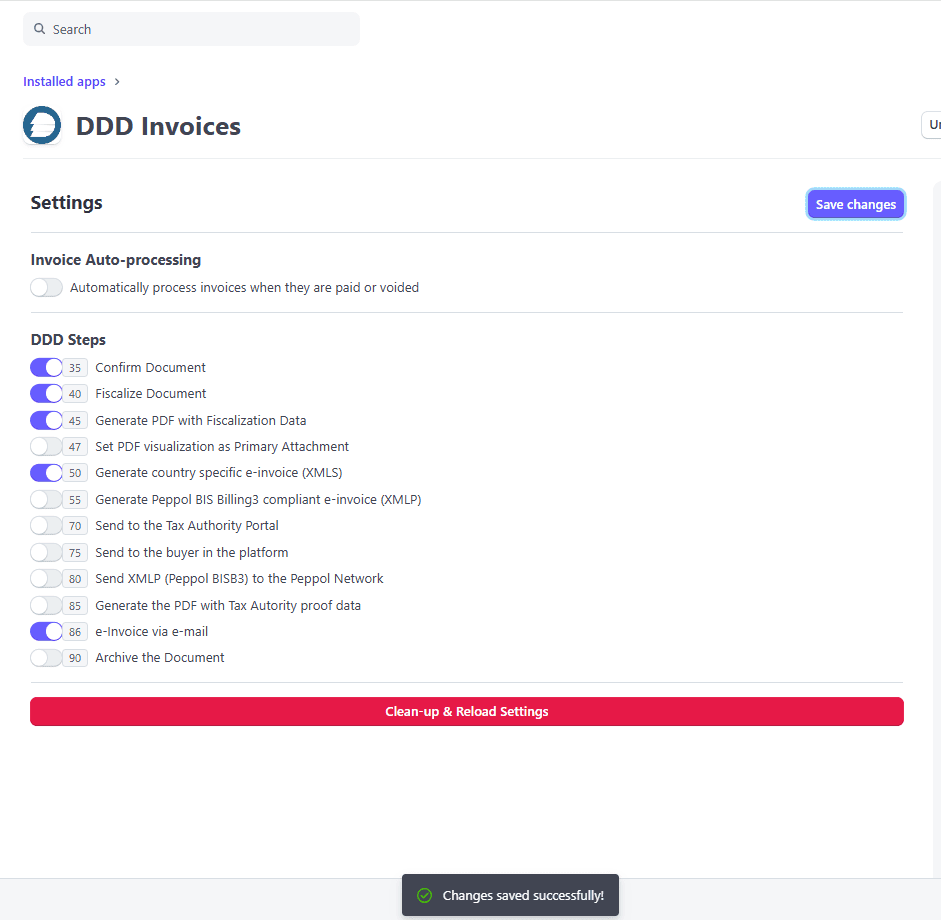Click the search magnifying glass icon
The height and width of the screenshot is (920, 941).
click(x=39, y=28)
